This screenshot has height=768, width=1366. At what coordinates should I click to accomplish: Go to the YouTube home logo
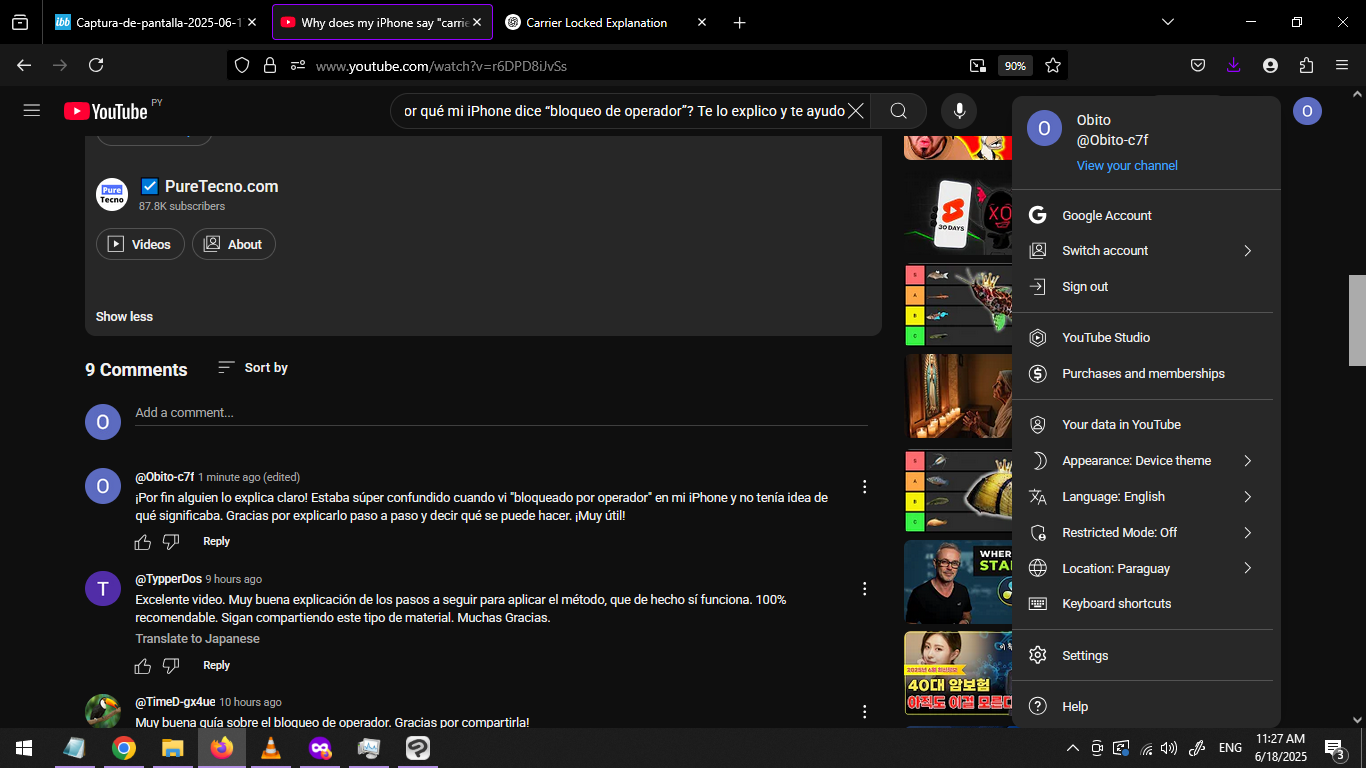coord(106,111)
